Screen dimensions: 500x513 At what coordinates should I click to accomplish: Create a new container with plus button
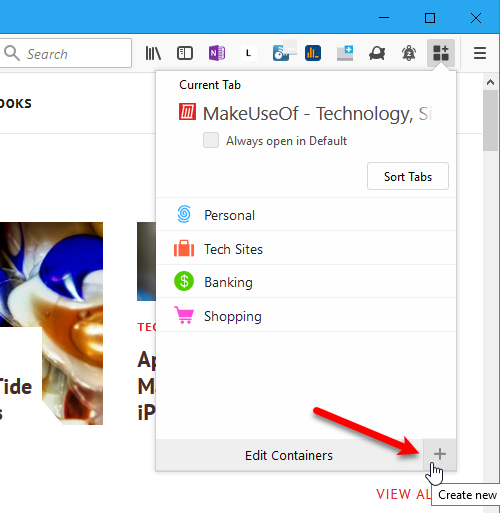[x=440, y=455]
